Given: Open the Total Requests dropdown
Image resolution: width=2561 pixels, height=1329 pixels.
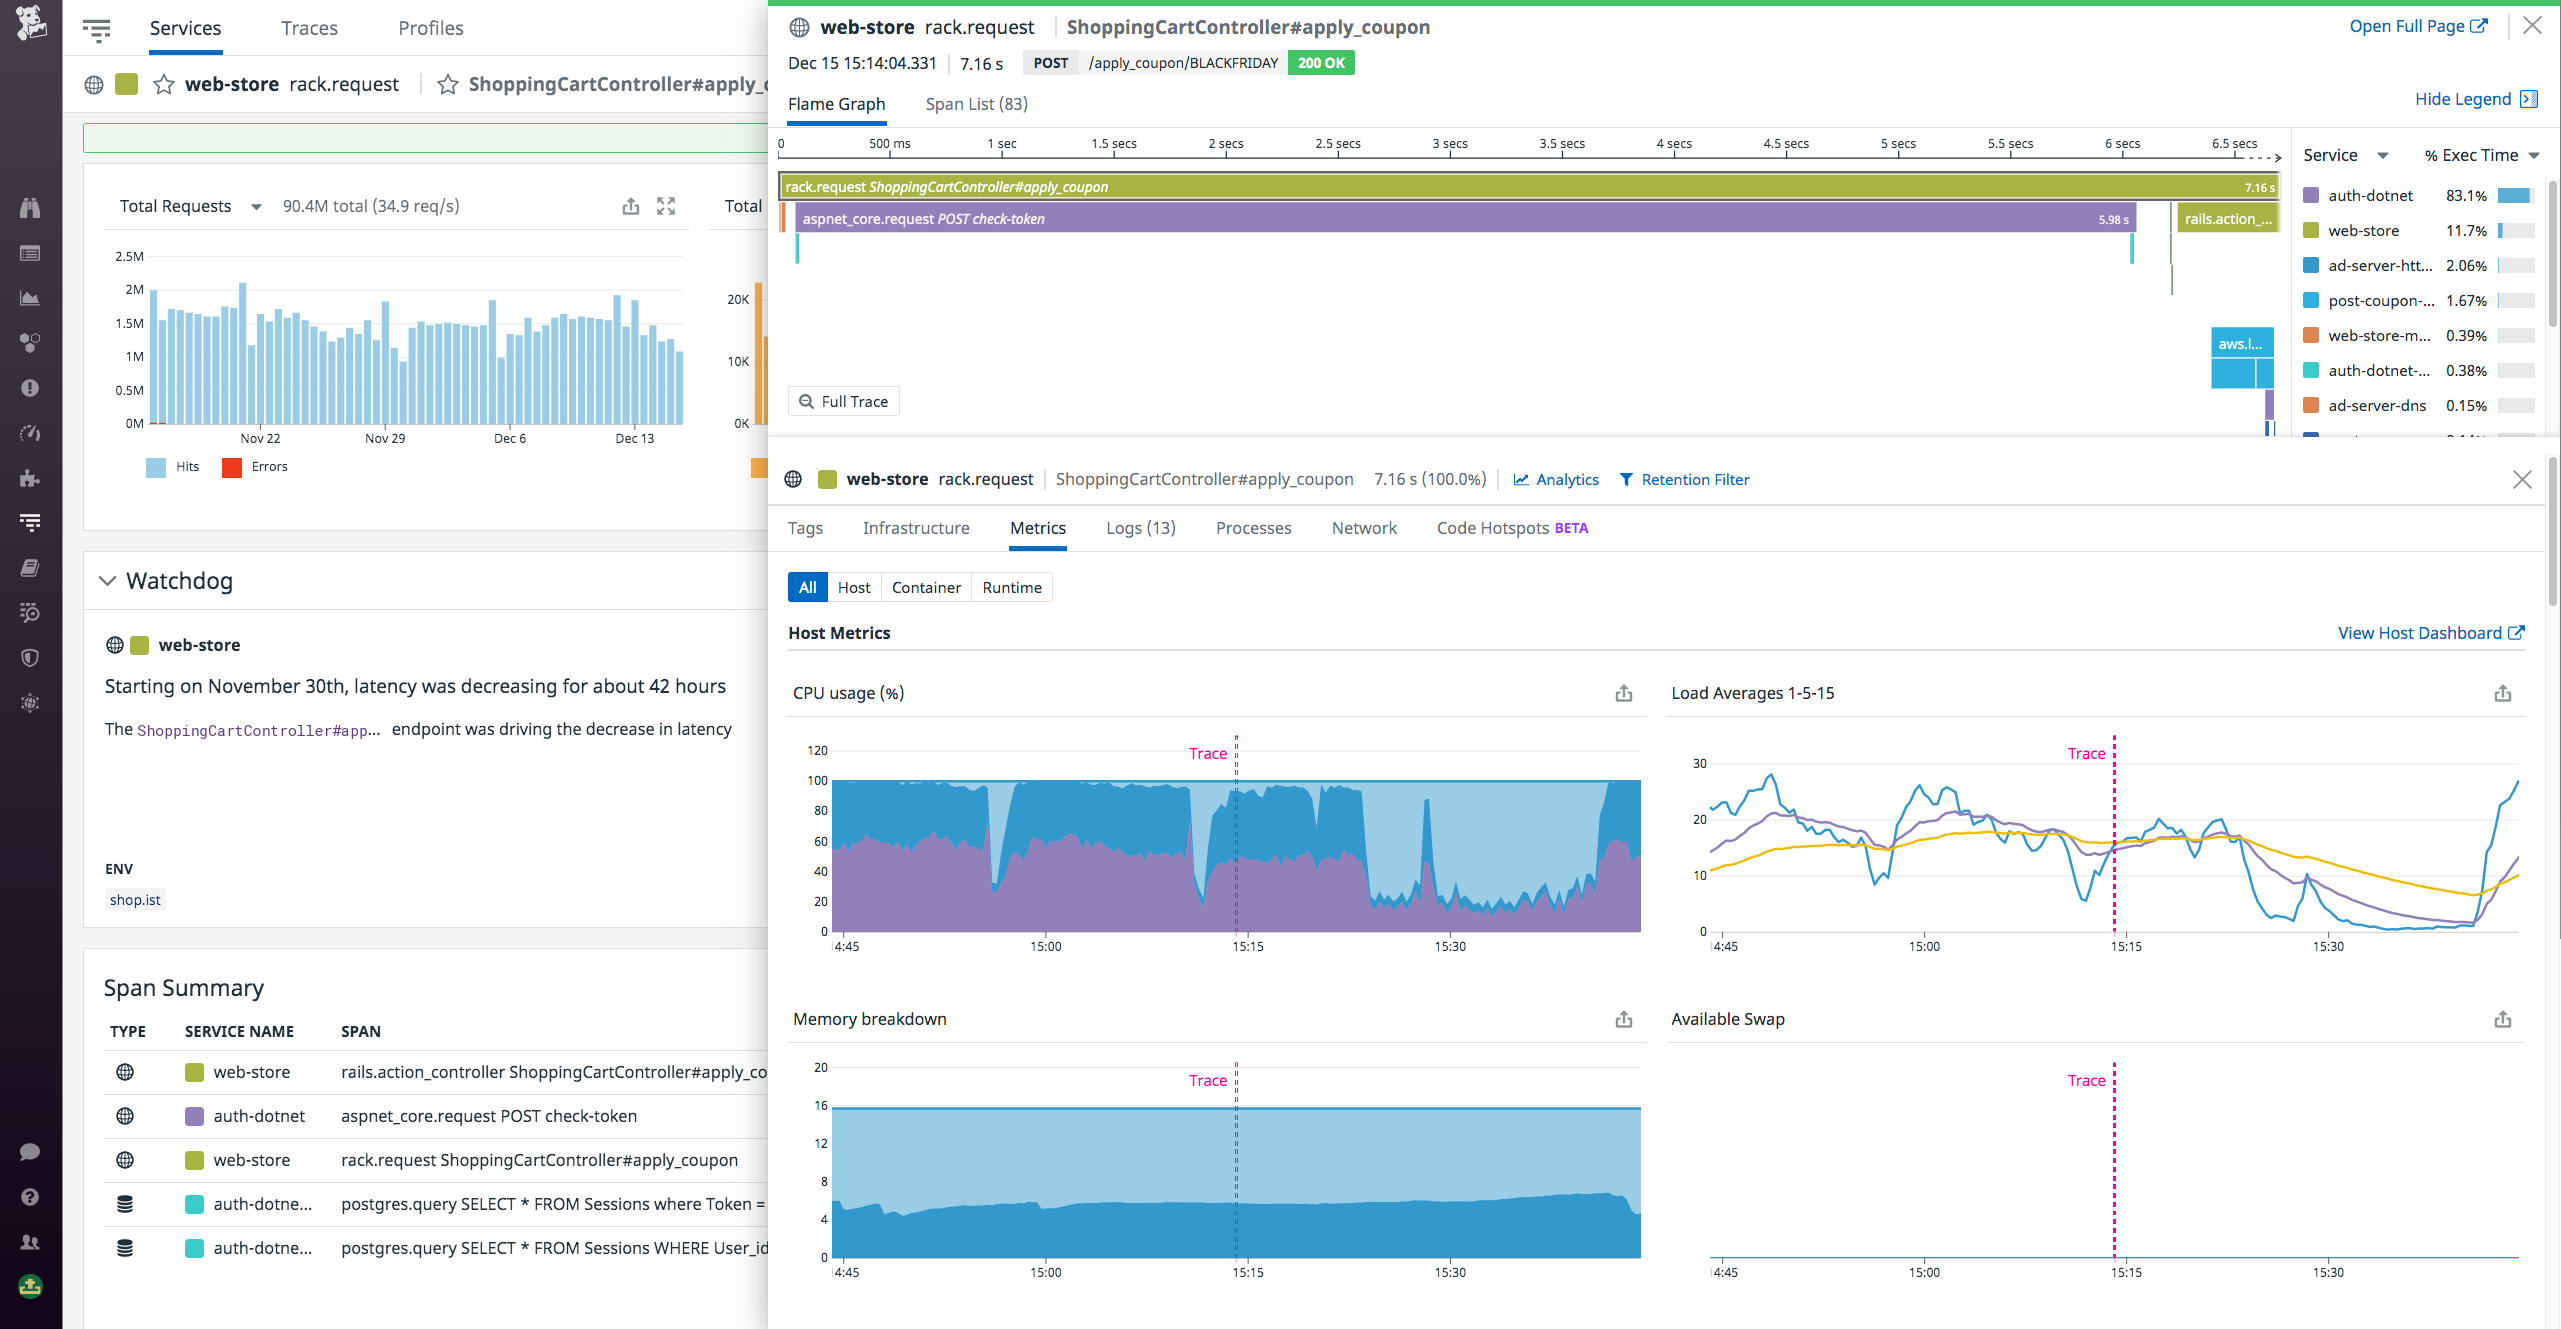Looking at the screenshot, I should pyautogui.click(x=255, y=206).
